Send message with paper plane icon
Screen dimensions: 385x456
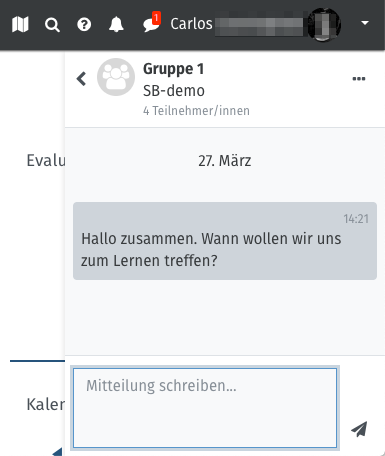[359, 429]
